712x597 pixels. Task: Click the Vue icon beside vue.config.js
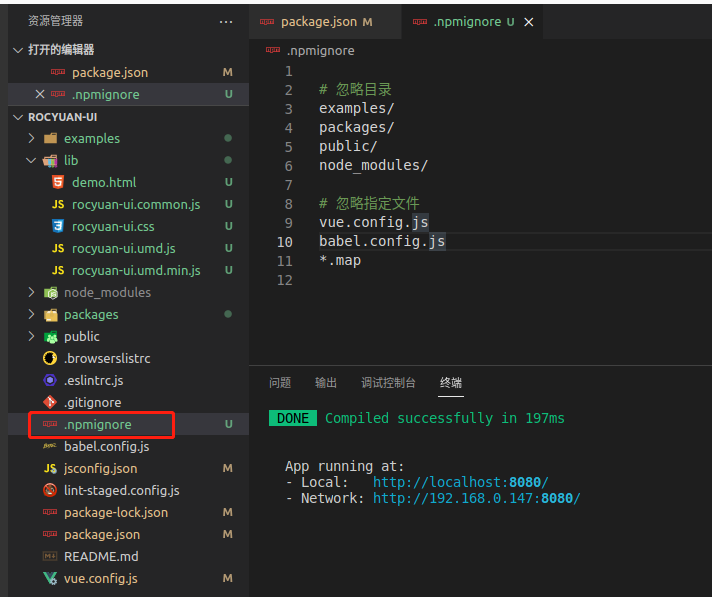[x=50, y=578]
